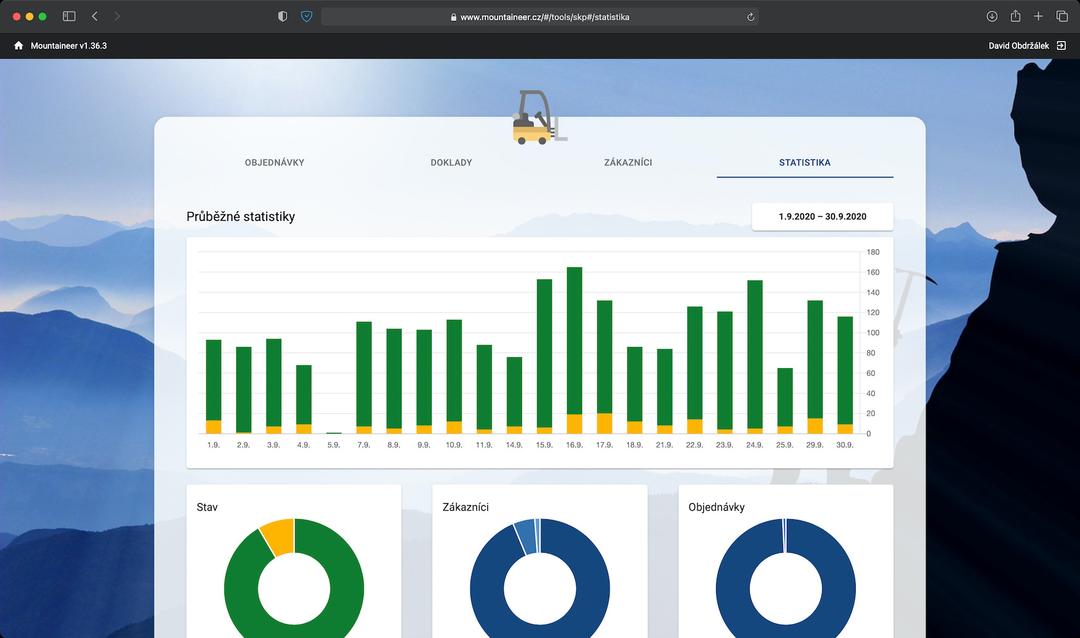
Task: Click the David Obdržálek user name
Action: [1019, 45]
